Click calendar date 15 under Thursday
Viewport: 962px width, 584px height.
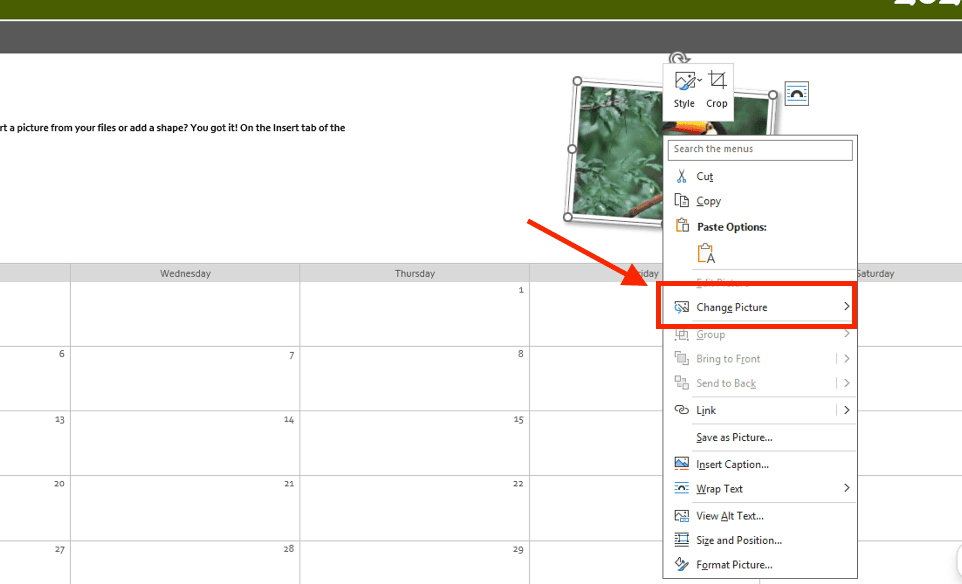pos(518,420)
